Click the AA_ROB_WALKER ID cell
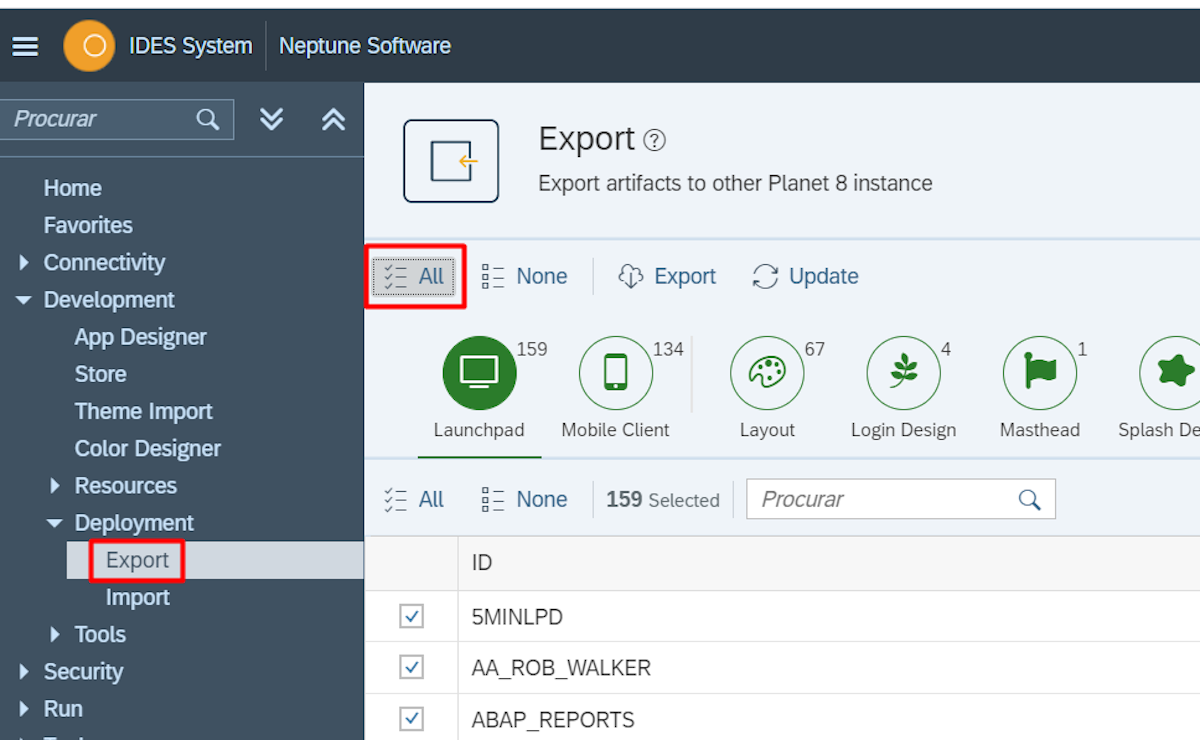Viewport: 1200px width, 740px height. [x=829, y=667]
